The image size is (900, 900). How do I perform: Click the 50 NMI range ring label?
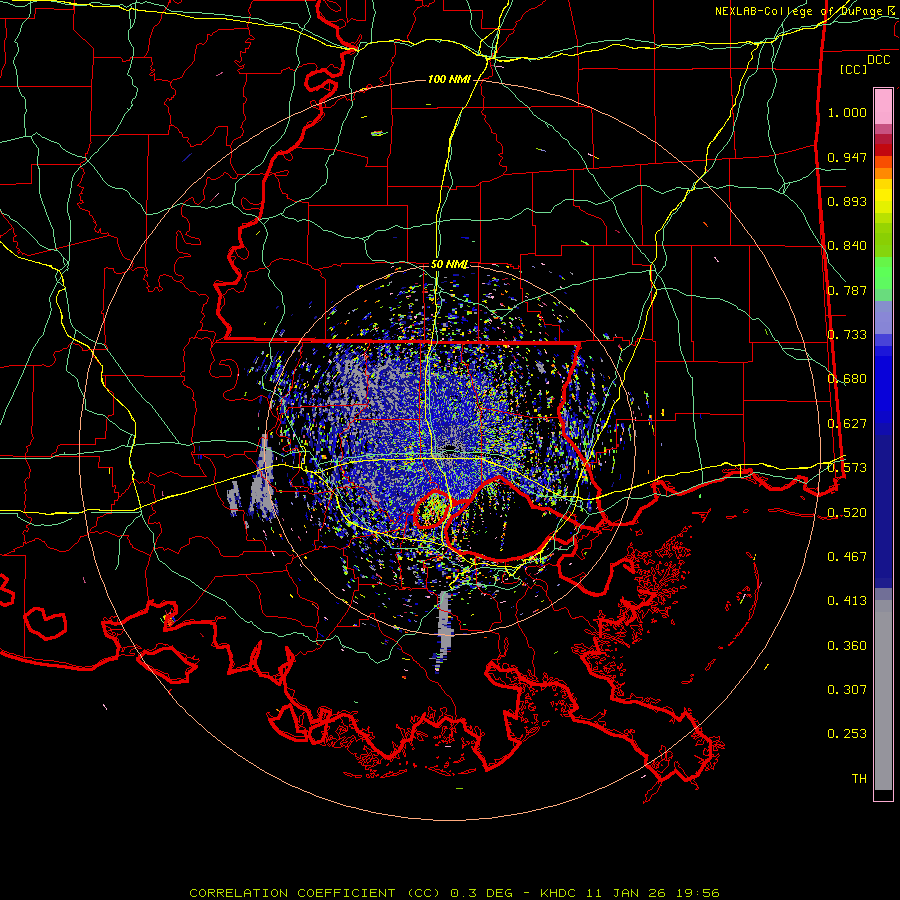tap(449, 265)
